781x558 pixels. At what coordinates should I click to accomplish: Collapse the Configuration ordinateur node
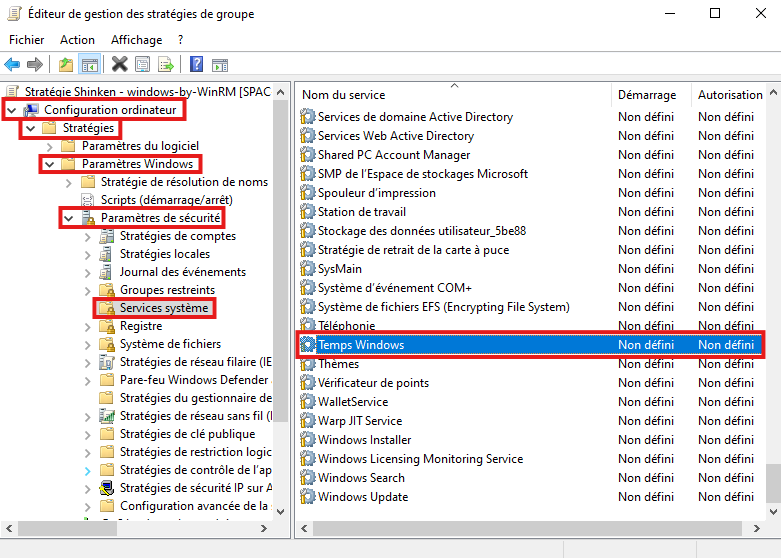11,109
